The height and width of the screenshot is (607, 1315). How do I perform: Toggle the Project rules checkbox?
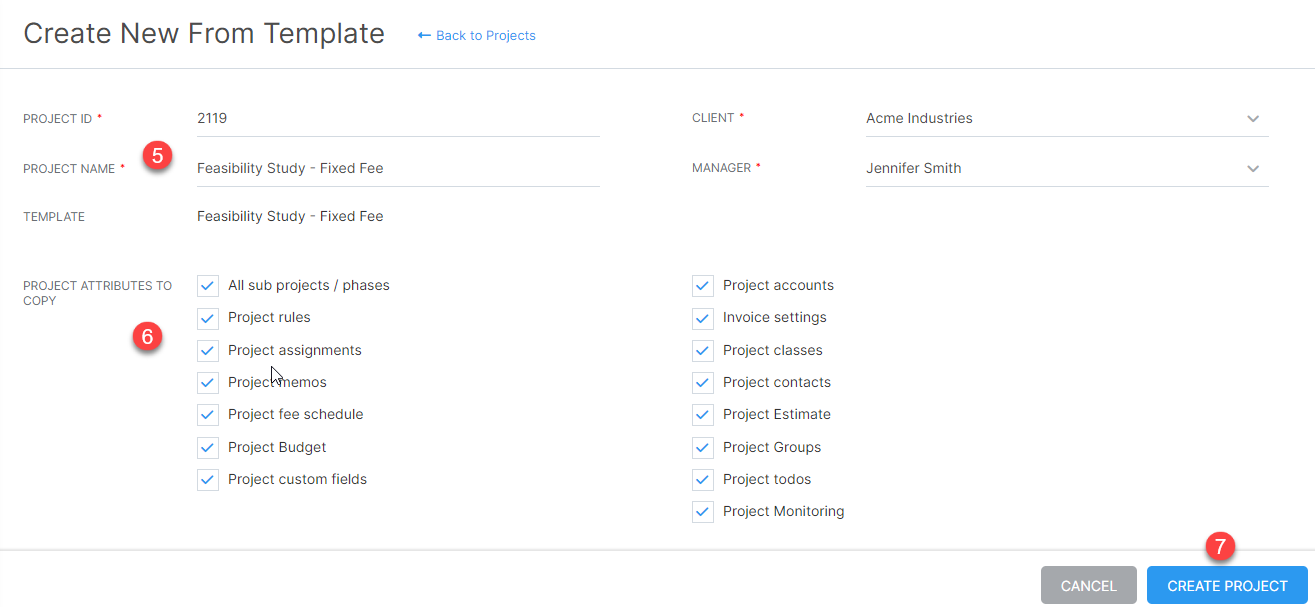(207, 318)
